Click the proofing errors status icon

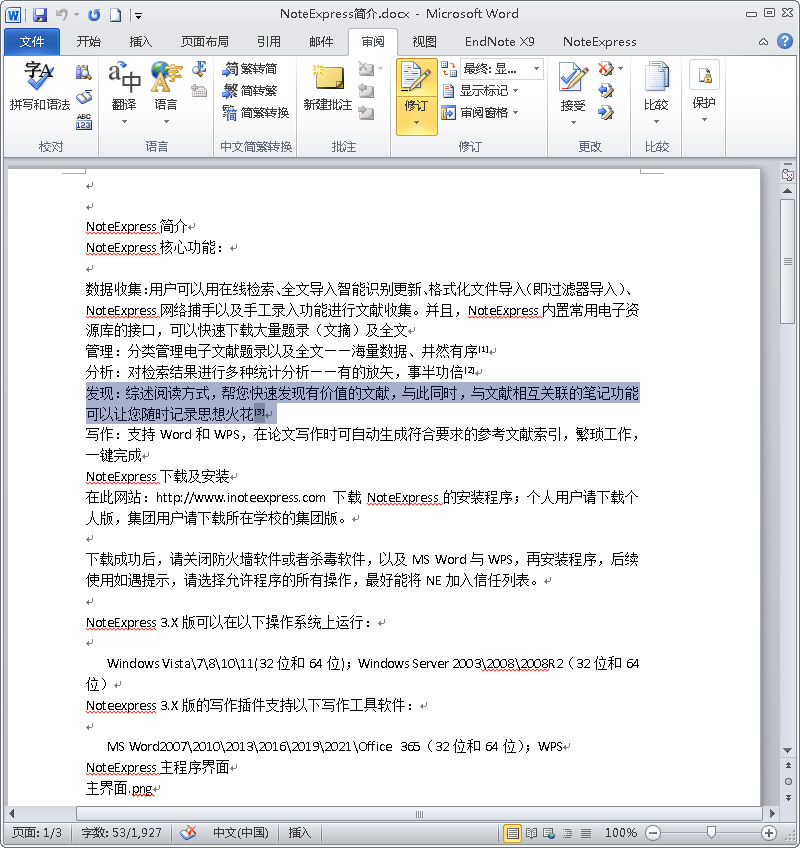[x=188, y=832]
